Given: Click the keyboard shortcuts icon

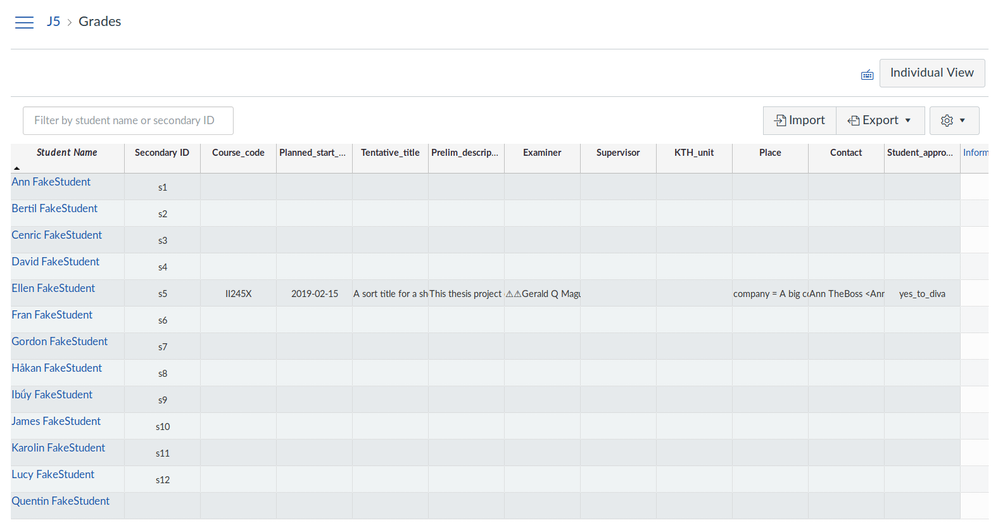Looking at the screenshot, I should (867, 74).
